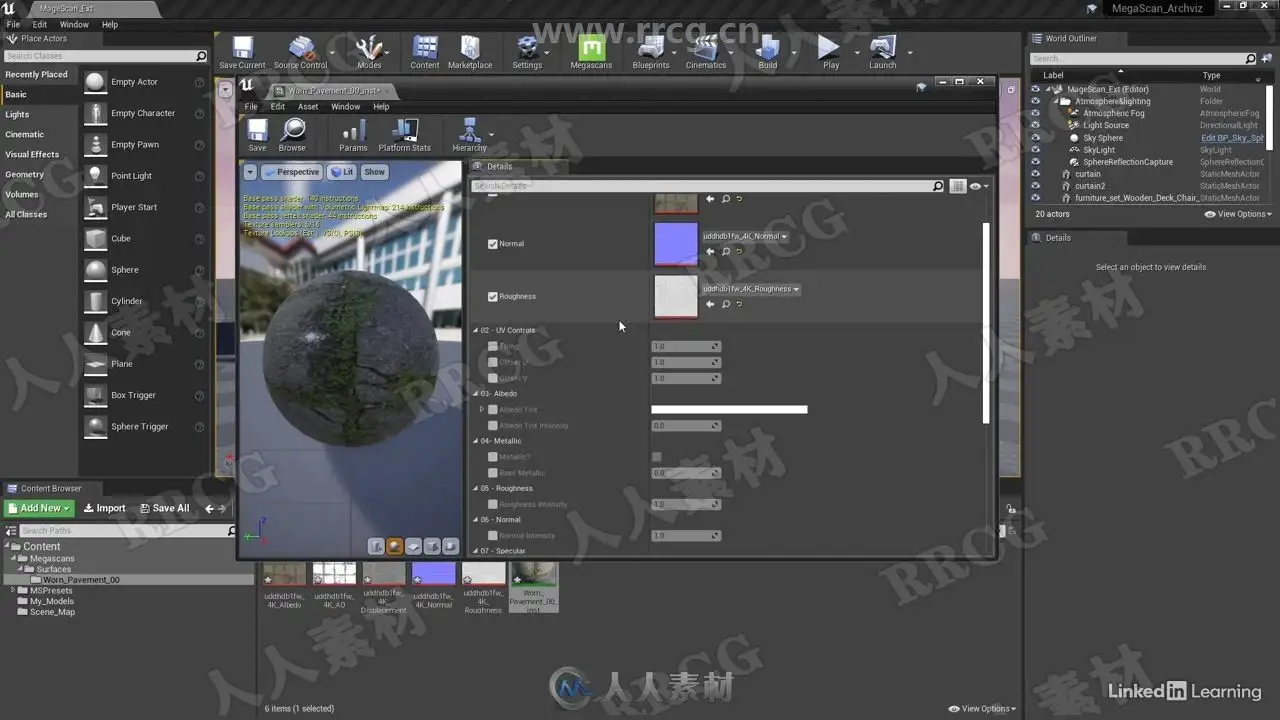Open Add New dropdown in Content Browser
Viewport: 1280px width, 720px height.
click(39, 508)
